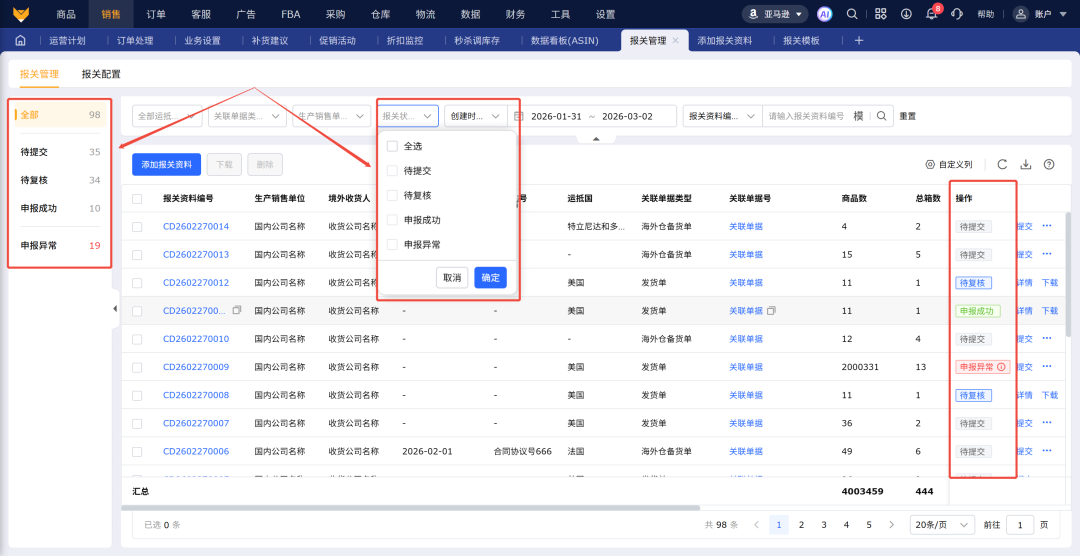Click the calendar icon in date range
Image resolution: width=1080 pixels, height=556 pixels.
(519, 116)
